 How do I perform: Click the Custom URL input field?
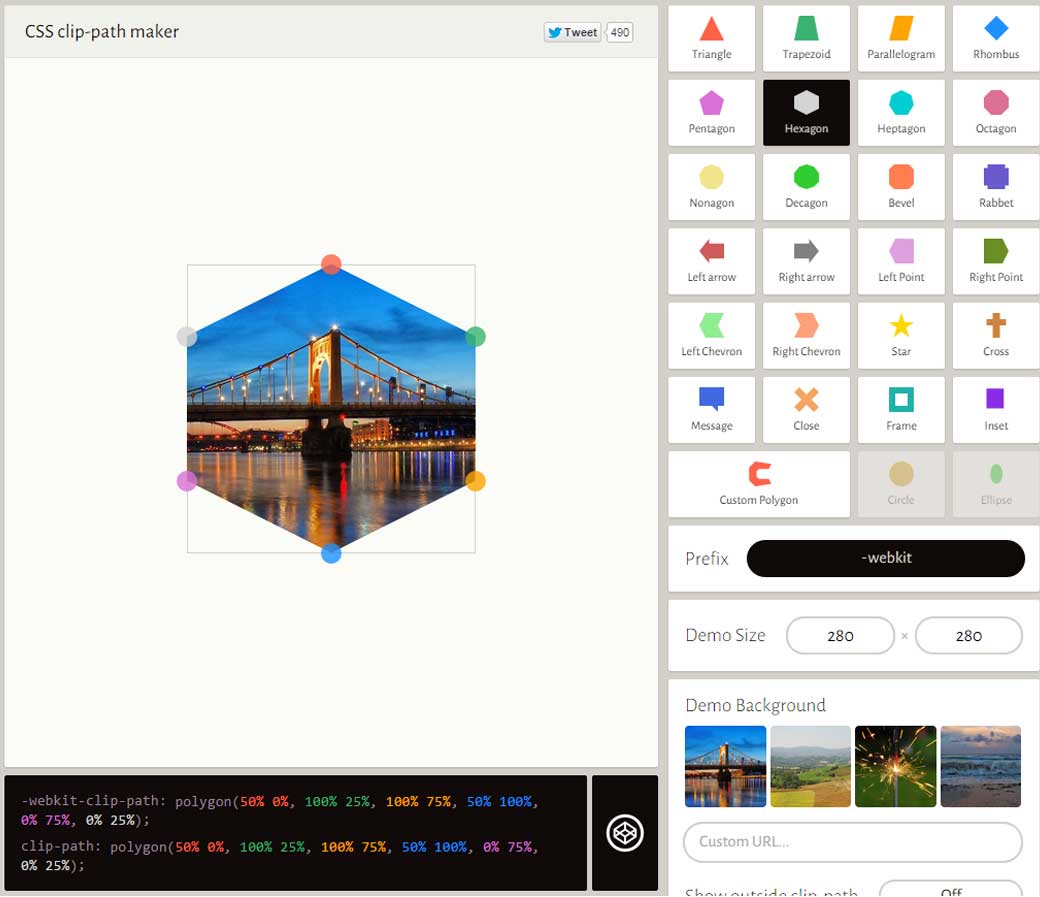click(x=852, y=843)
